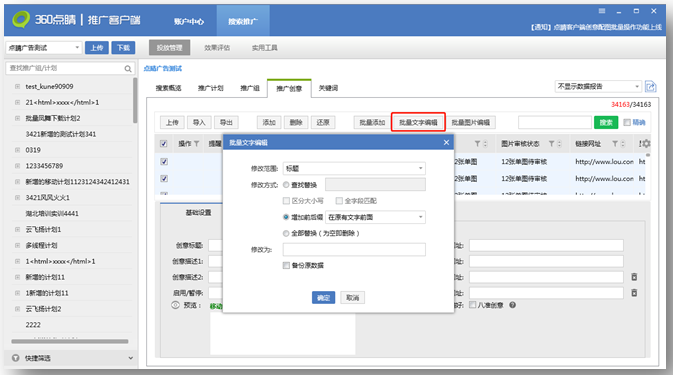673x375 pixels.
Task: Click the trash icon beside the third URL field
Action: click(634, 277)
